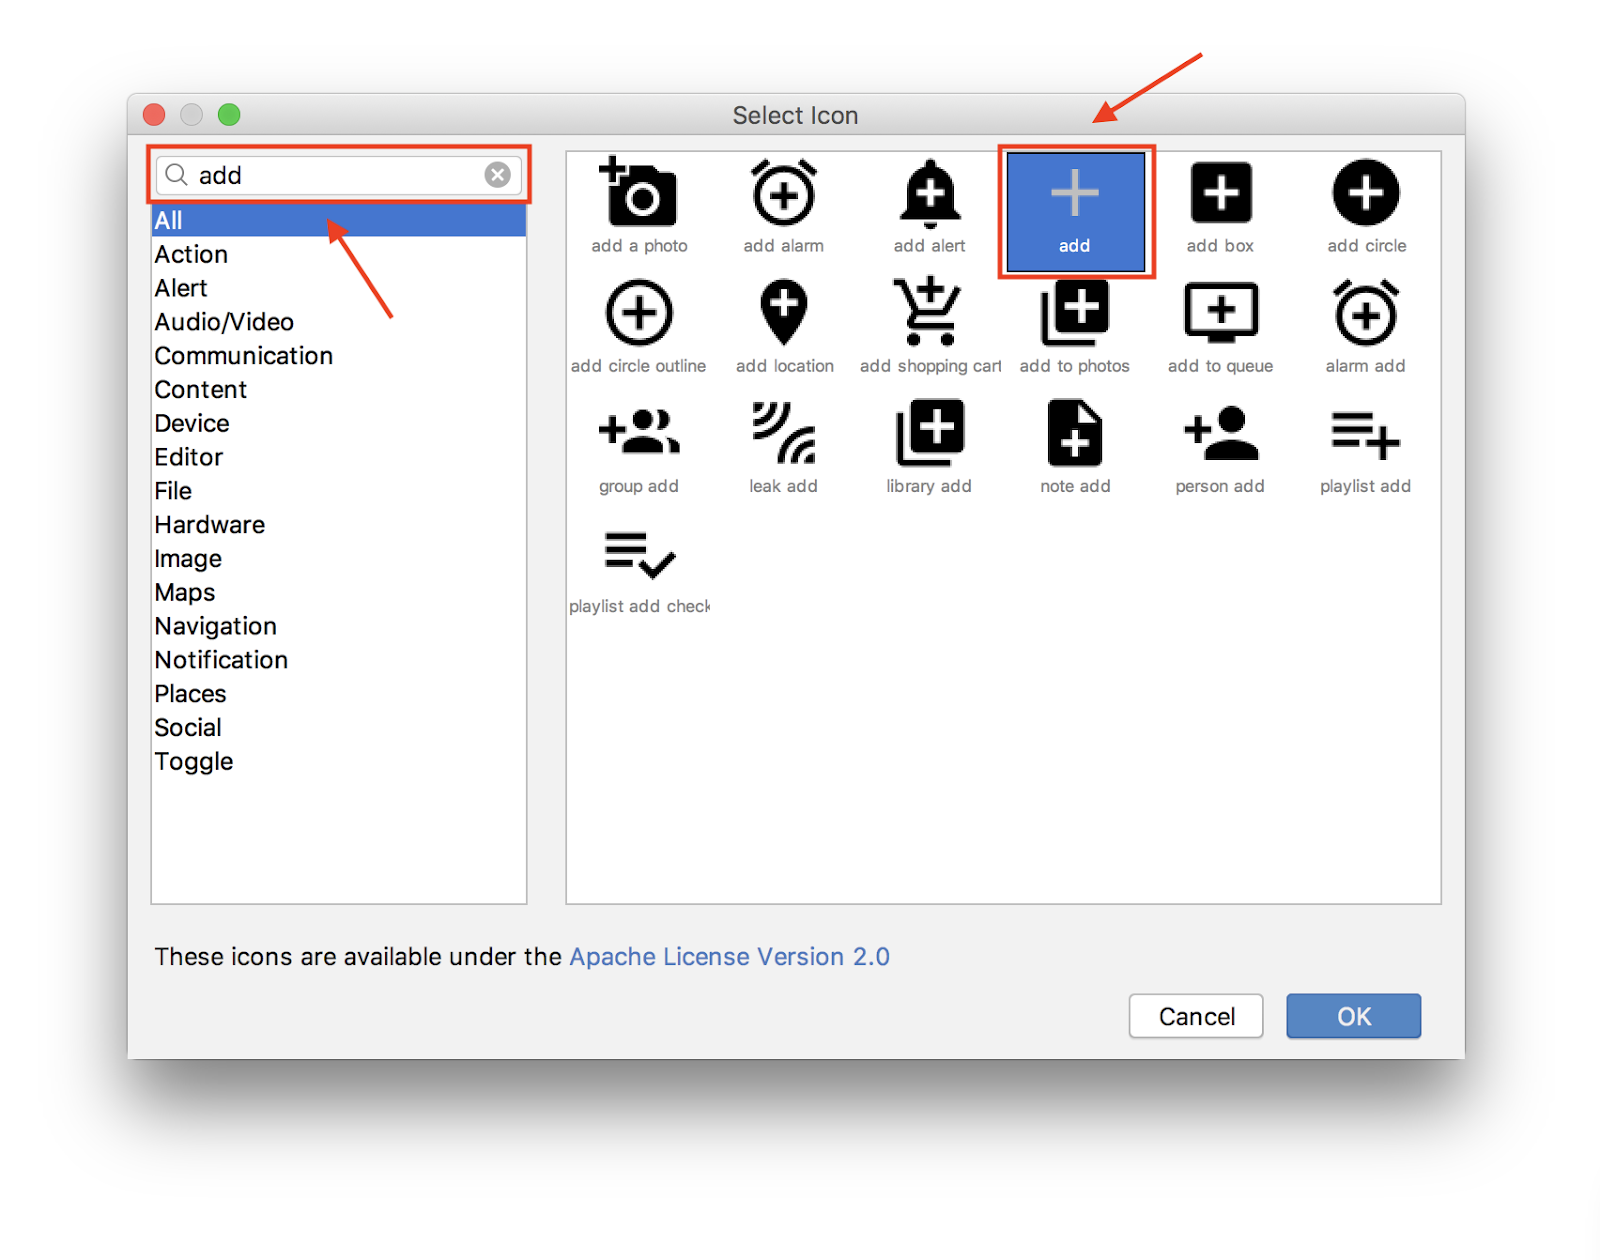Viewport: 1600px width, 1260px height.
Task: Select the 'group add' people icon
Action: tap(639, 436)
